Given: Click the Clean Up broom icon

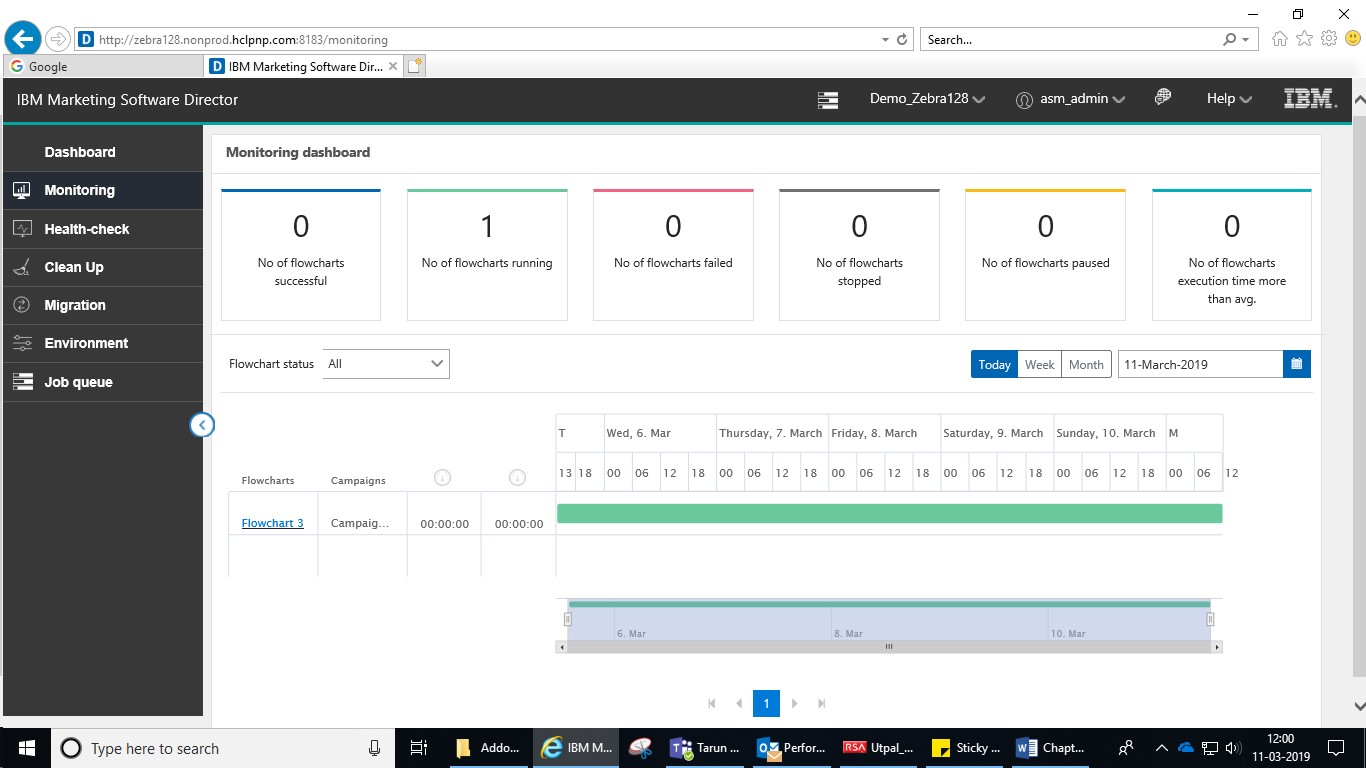Looking at the screenshot, I should click(x=22, y=267).
